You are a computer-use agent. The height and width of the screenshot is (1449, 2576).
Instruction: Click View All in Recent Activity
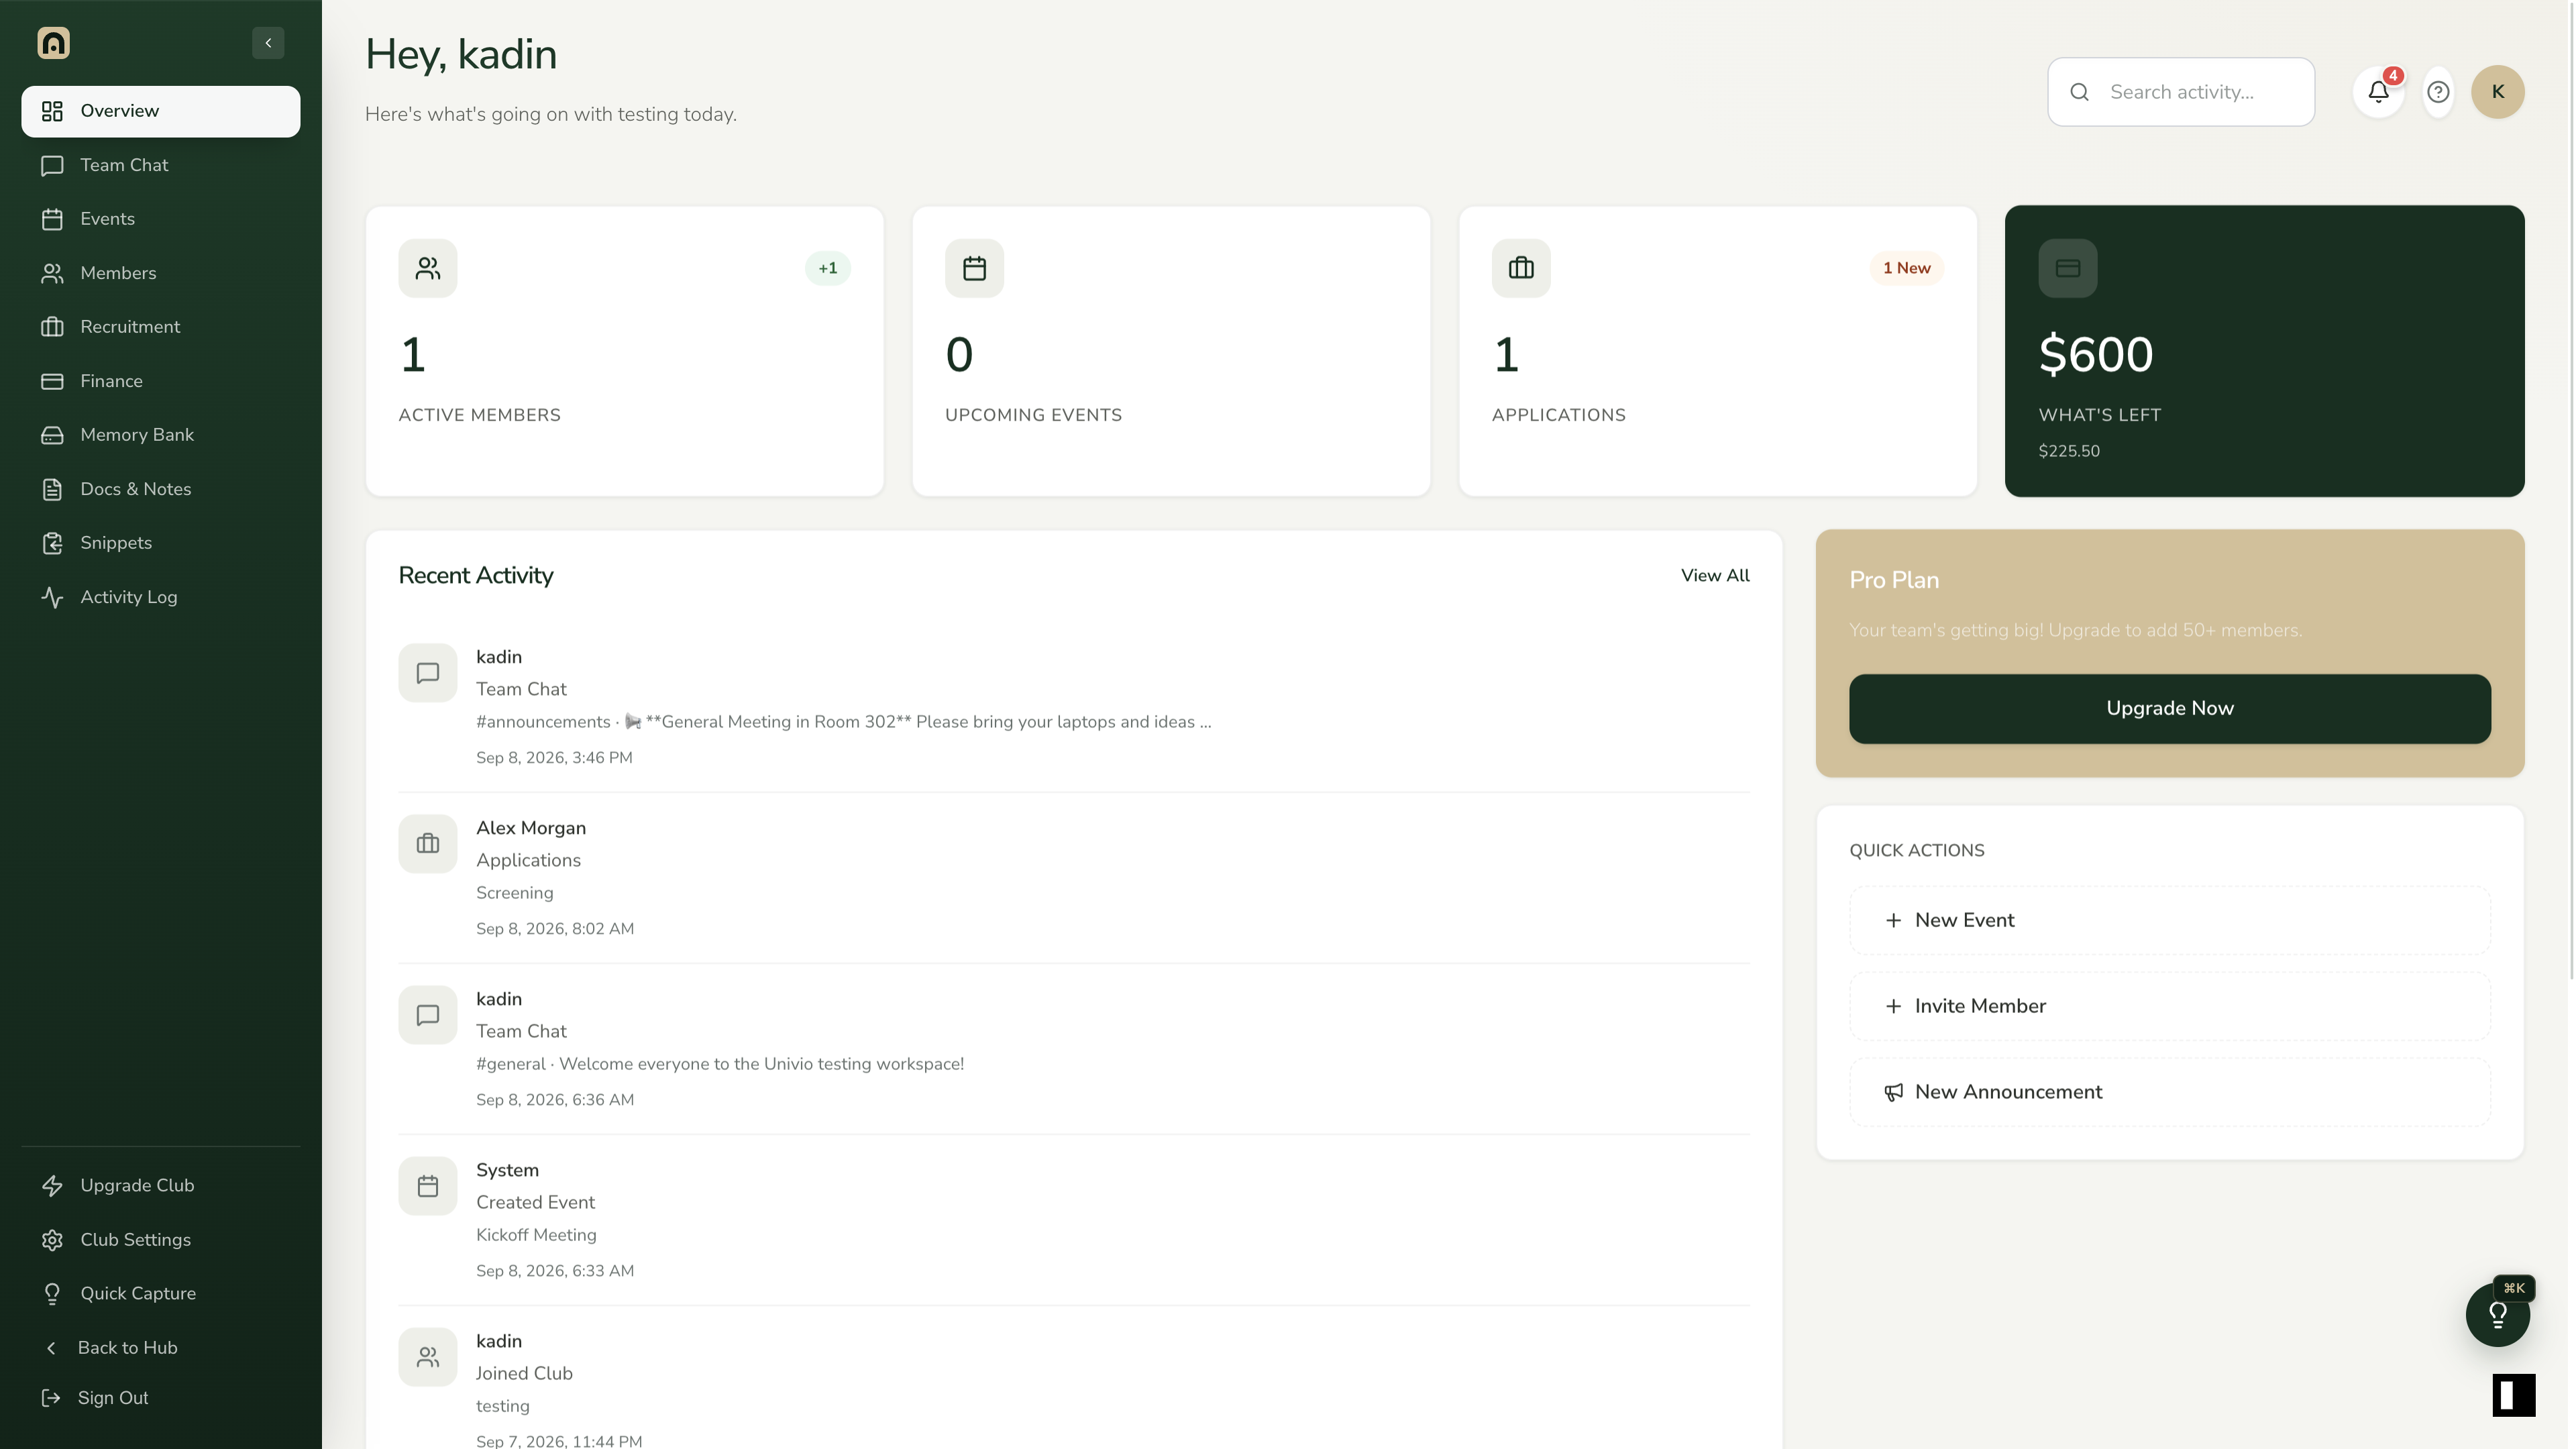pos(1715,575)
